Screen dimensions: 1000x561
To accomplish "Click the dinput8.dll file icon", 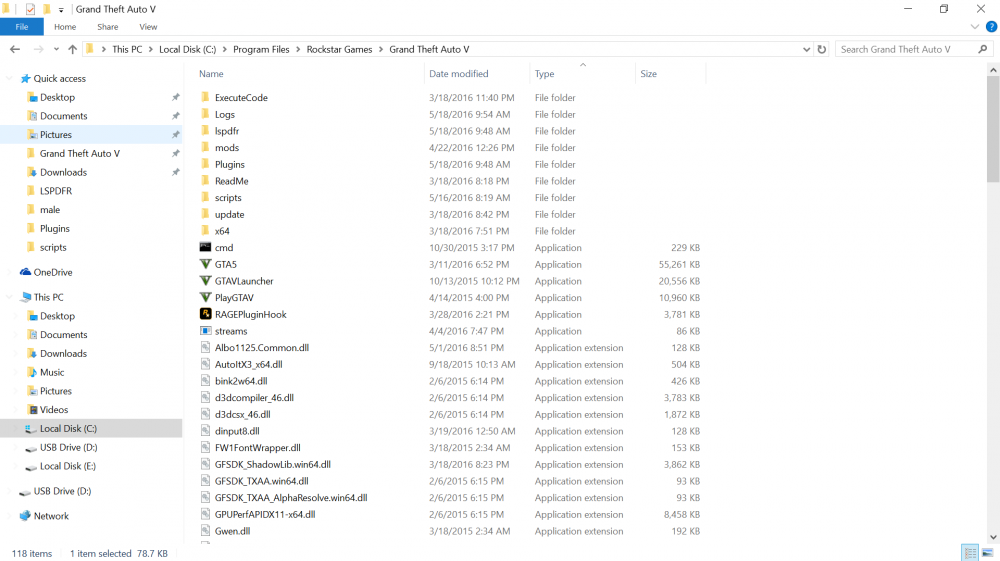I will (x=205, y=431).
